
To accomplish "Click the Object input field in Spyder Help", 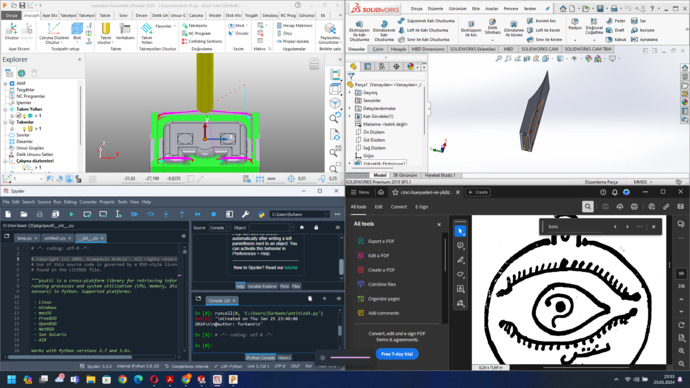I will click(x=270, y=228).
